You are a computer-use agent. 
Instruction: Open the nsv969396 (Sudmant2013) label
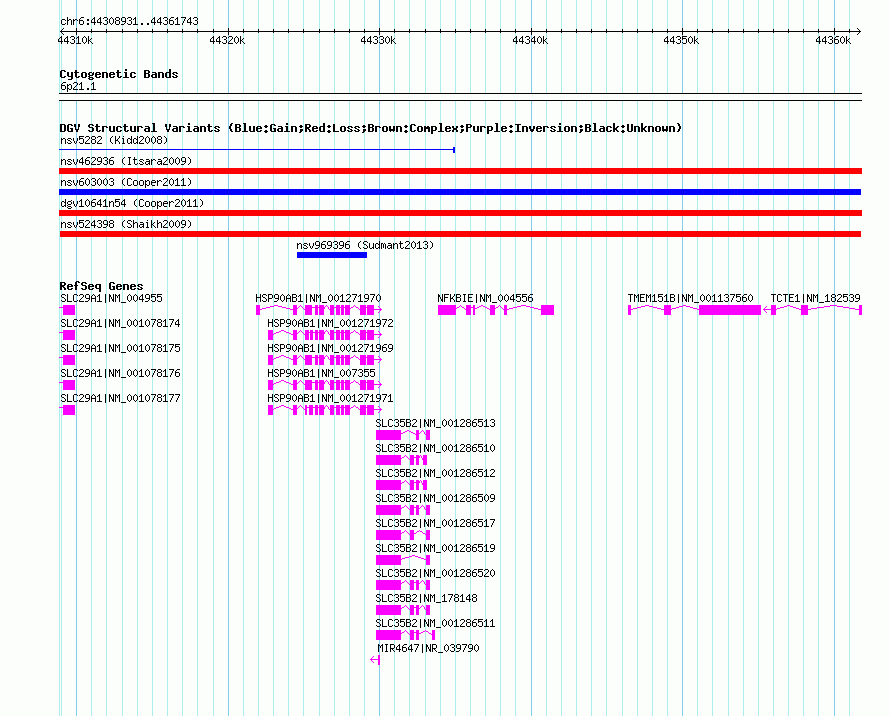coord(365,245)
